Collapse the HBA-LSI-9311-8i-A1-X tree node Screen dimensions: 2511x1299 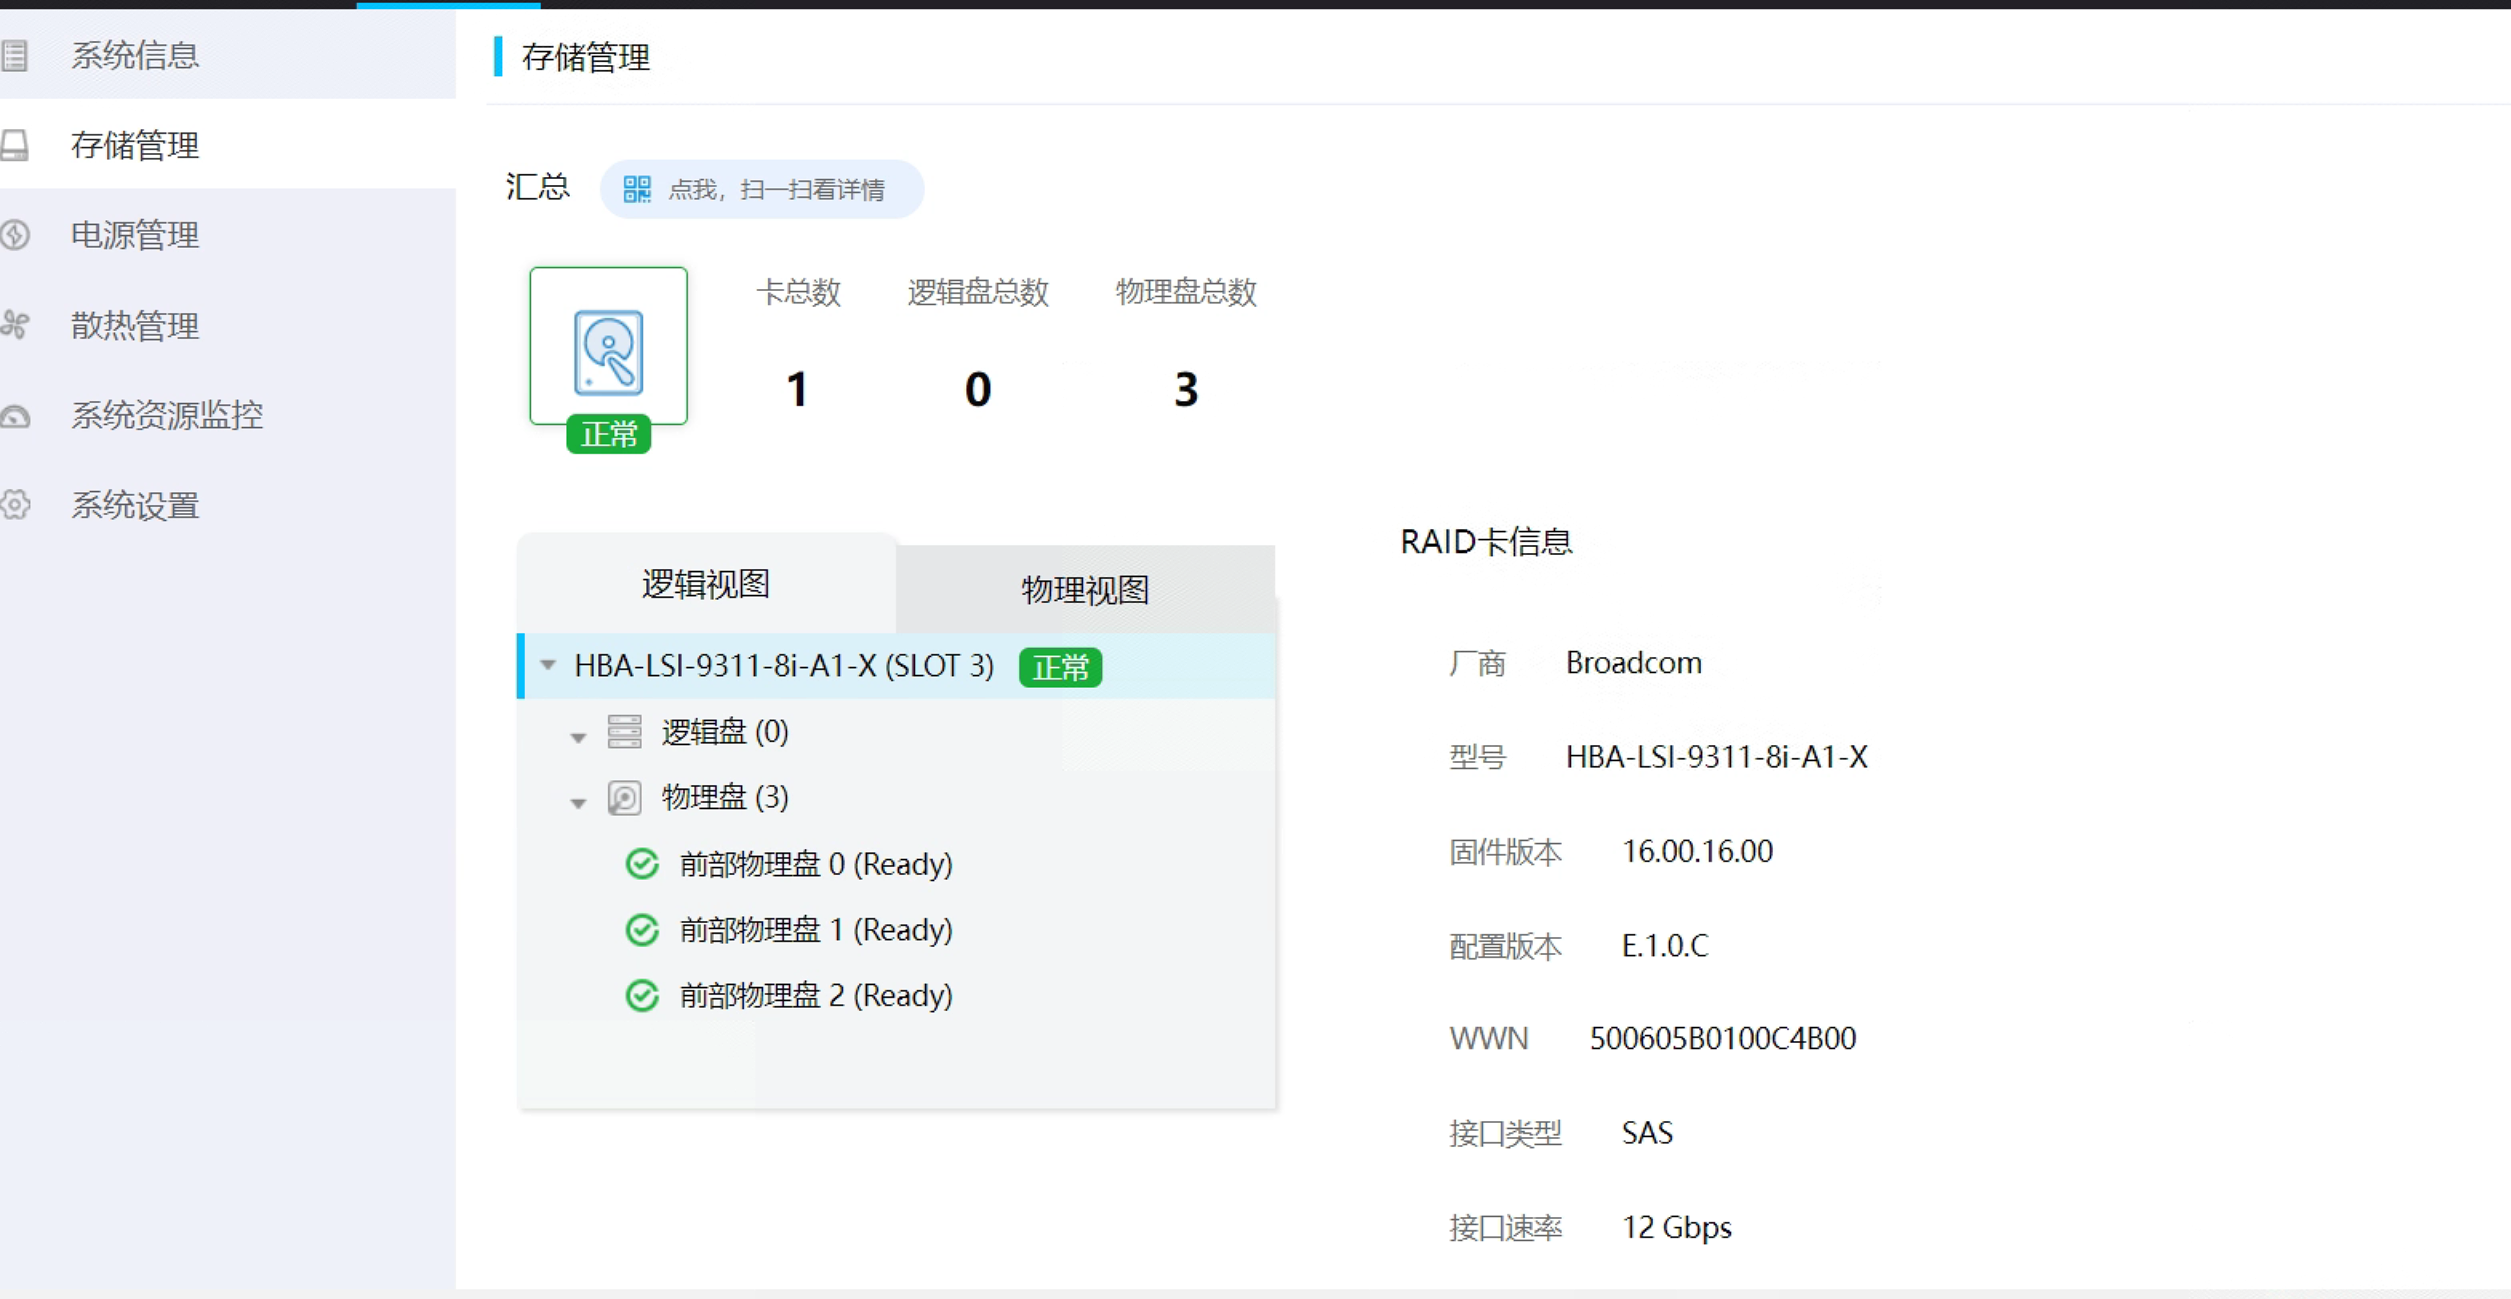pos(548,665)
